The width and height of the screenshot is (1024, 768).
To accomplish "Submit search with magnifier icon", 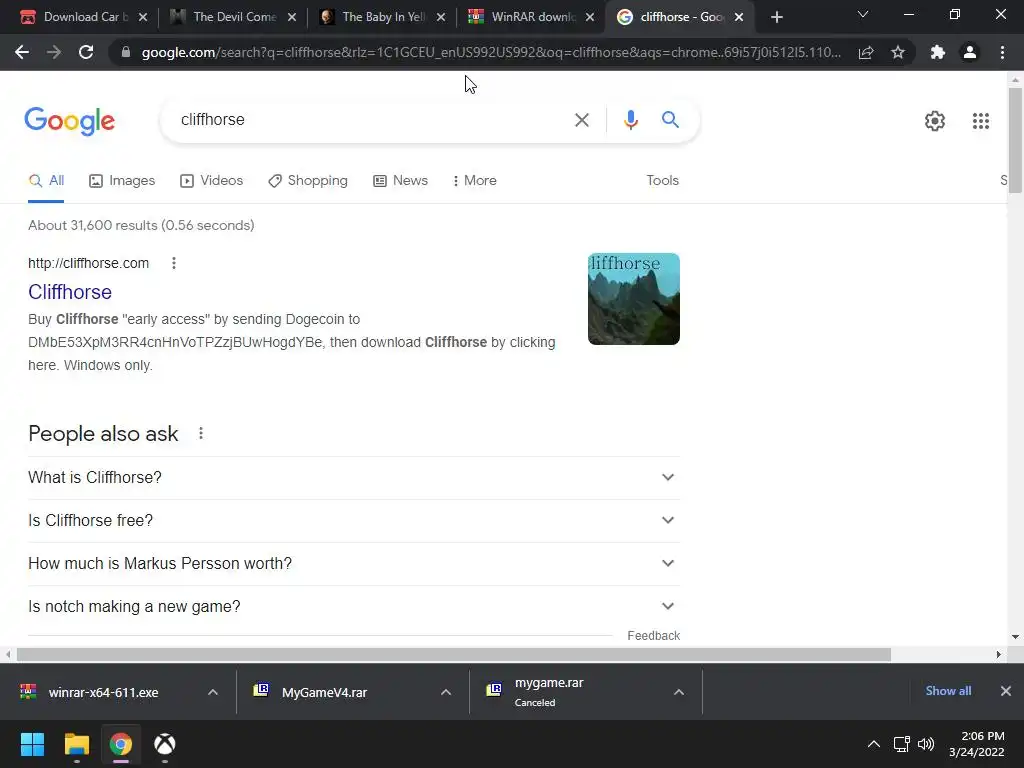I will click(670, 120).
